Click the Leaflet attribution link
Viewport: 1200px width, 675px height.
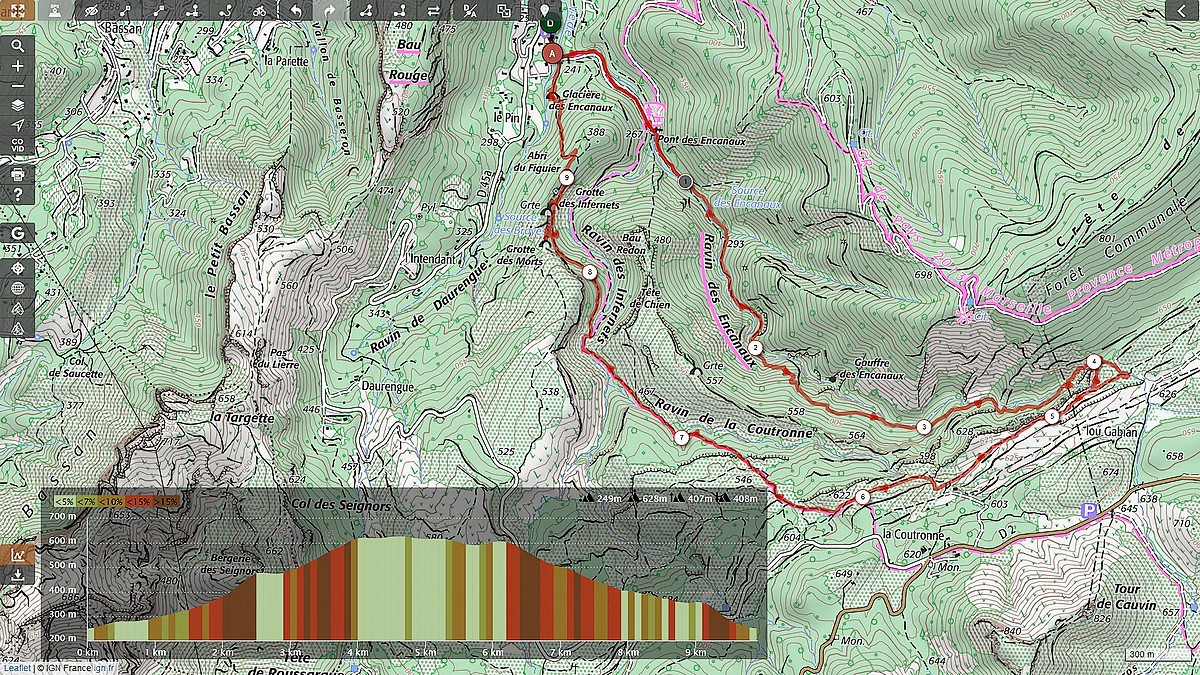click(16, 668)
